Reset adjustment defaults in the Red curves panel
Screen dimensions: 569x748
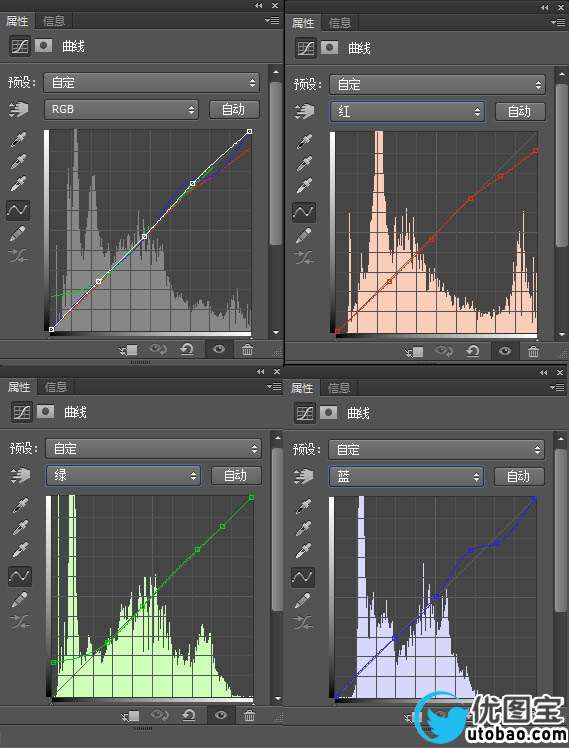click(x=473, y=352)
